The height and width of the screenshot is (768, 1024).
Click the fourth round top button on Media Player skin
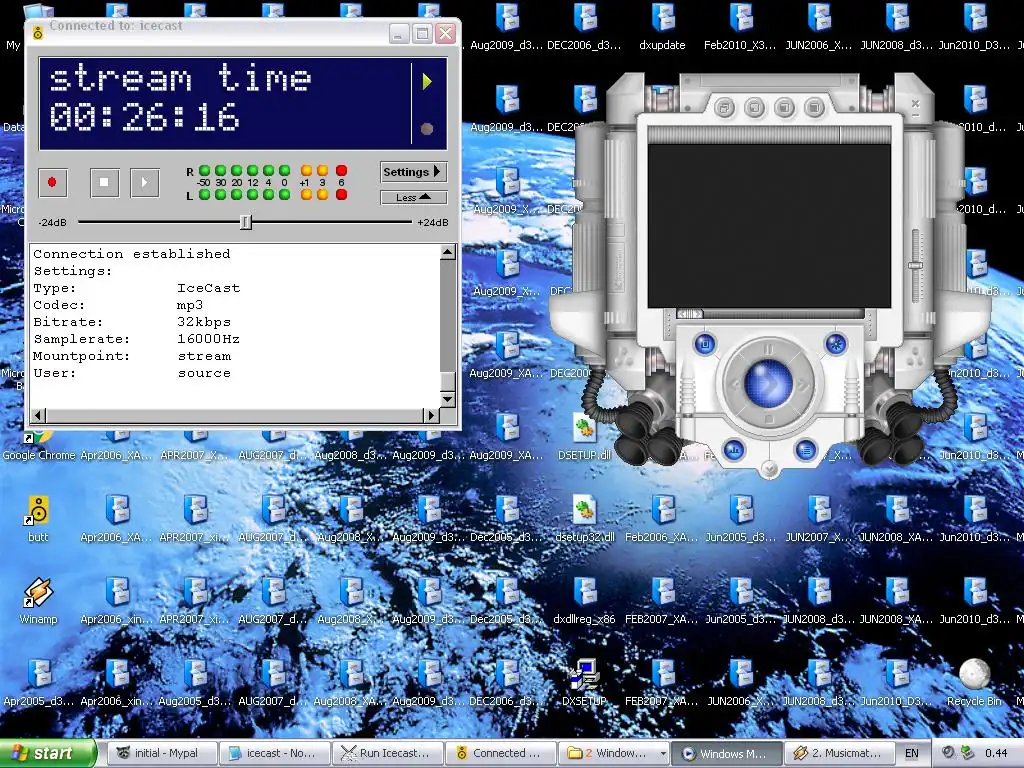click(x=814, y=107)
